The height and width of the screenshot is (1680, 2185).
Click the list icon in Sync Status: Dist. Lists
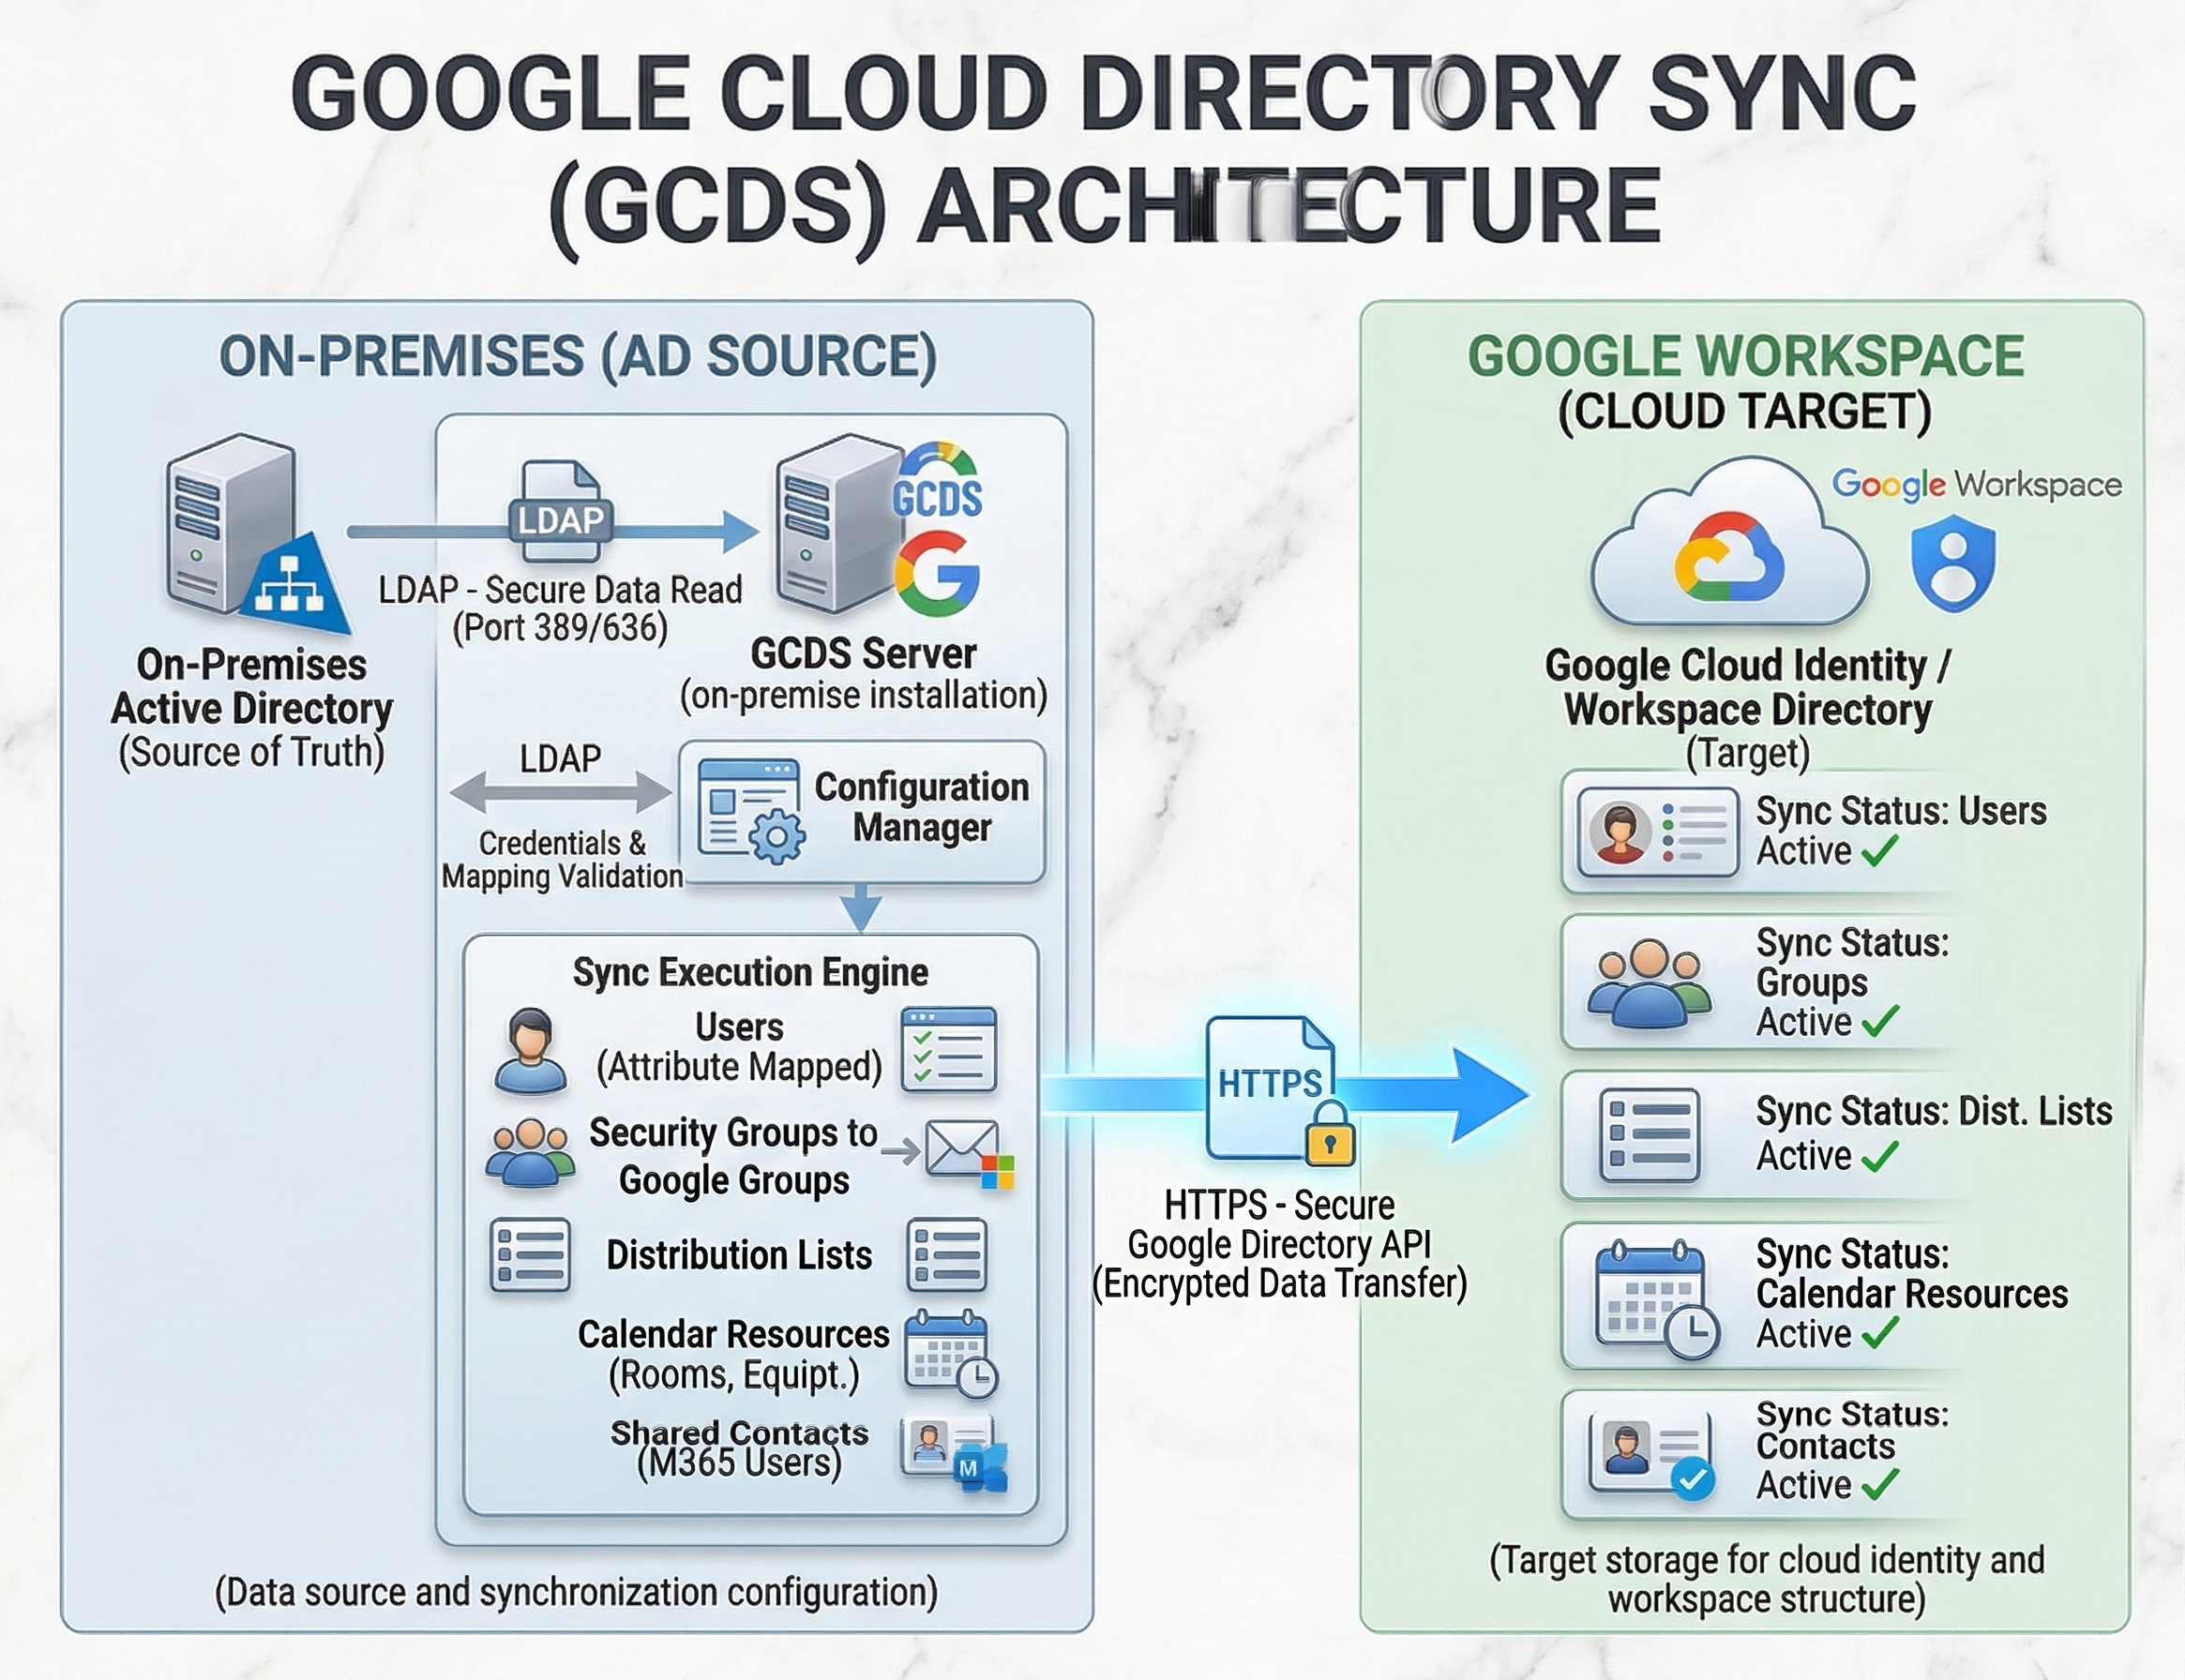point(1650,1136)
